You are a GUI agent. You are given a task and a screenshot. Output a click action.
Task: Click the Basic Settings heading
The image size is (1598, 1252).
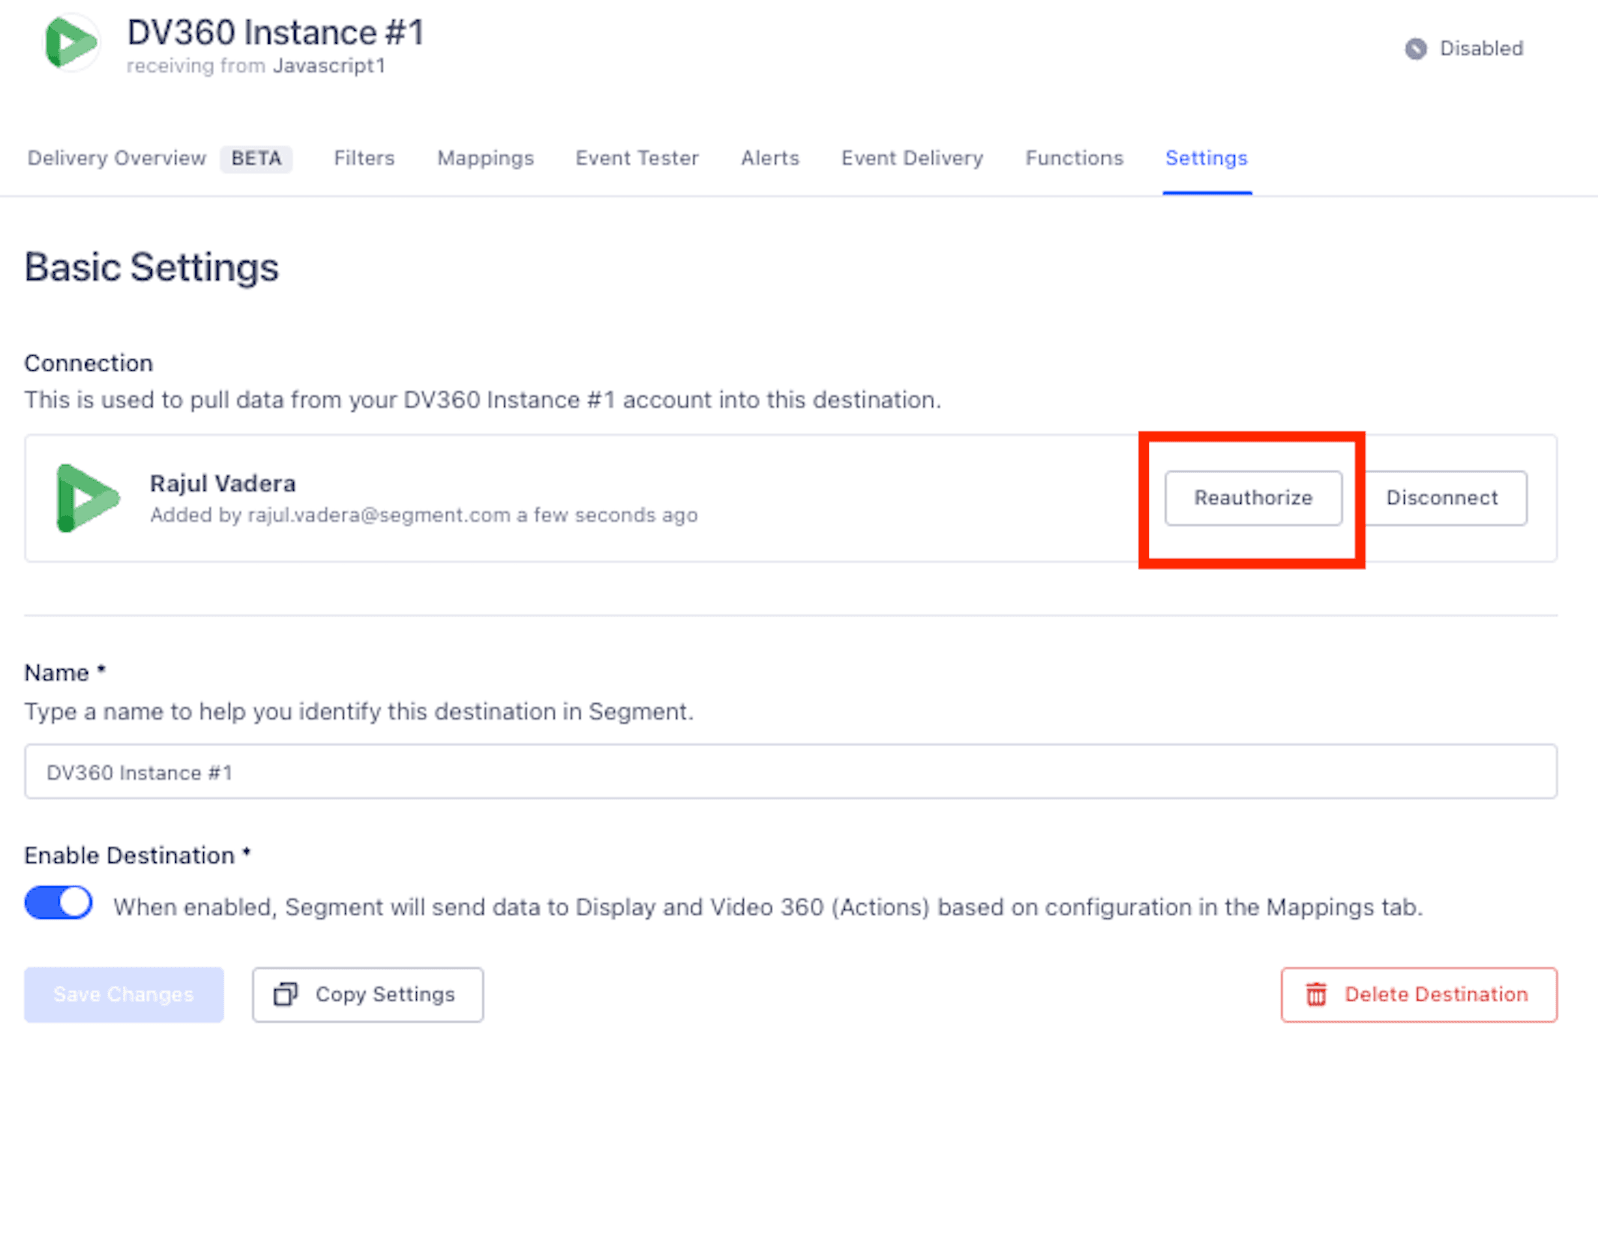(152, 267)
